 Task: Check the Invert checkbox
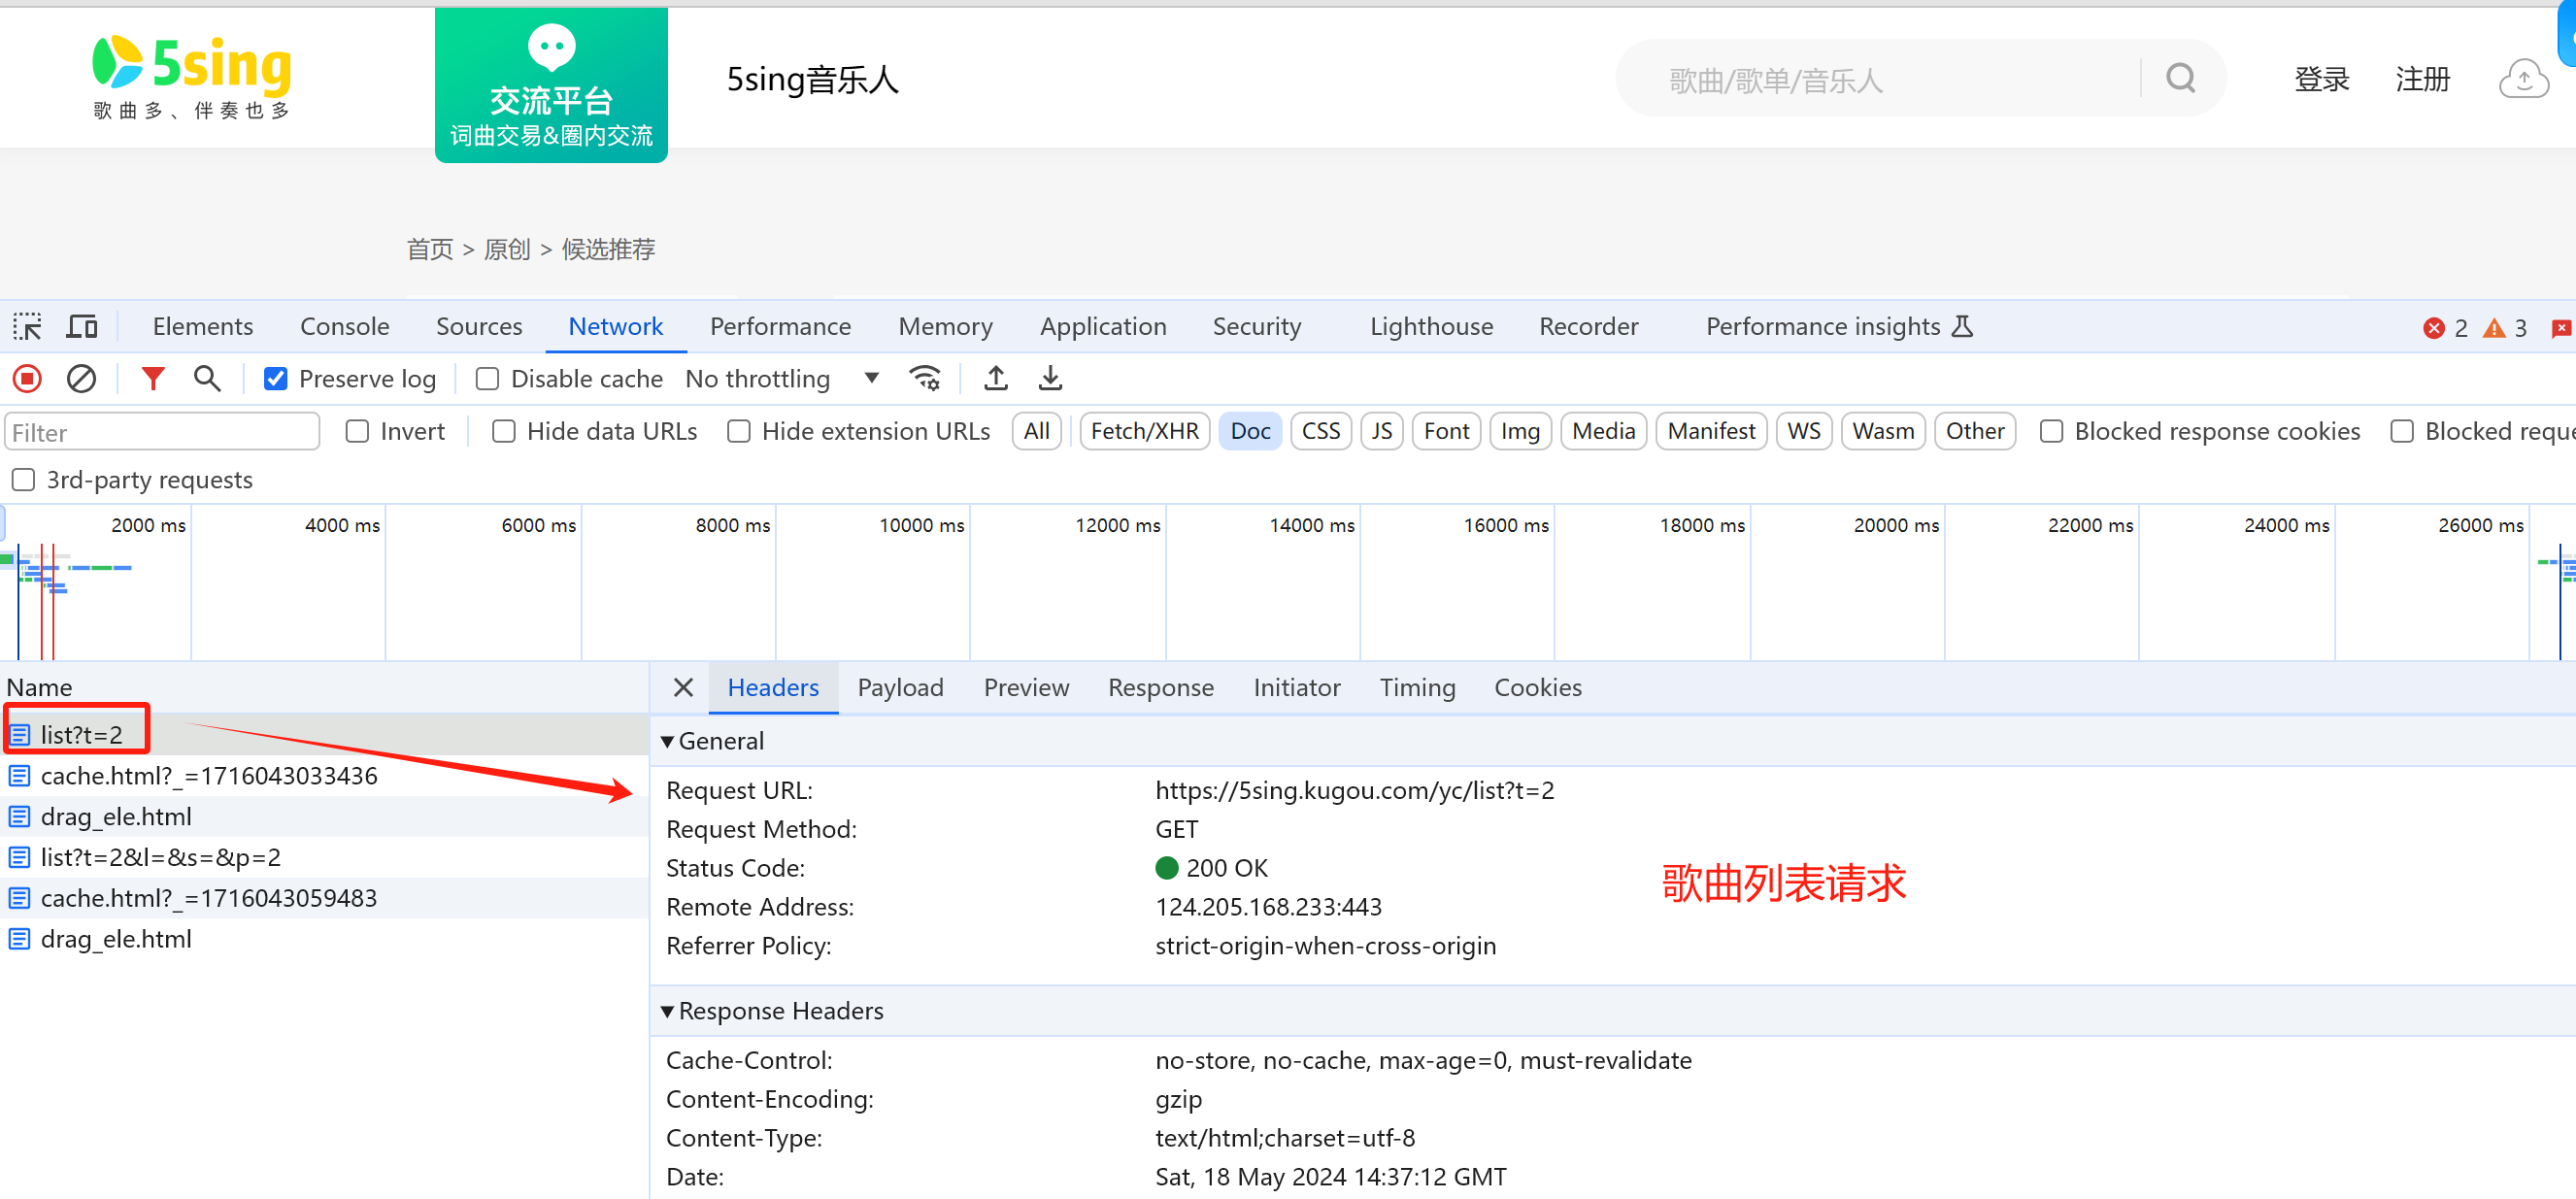pyautogui.click(x=357, y=432)
